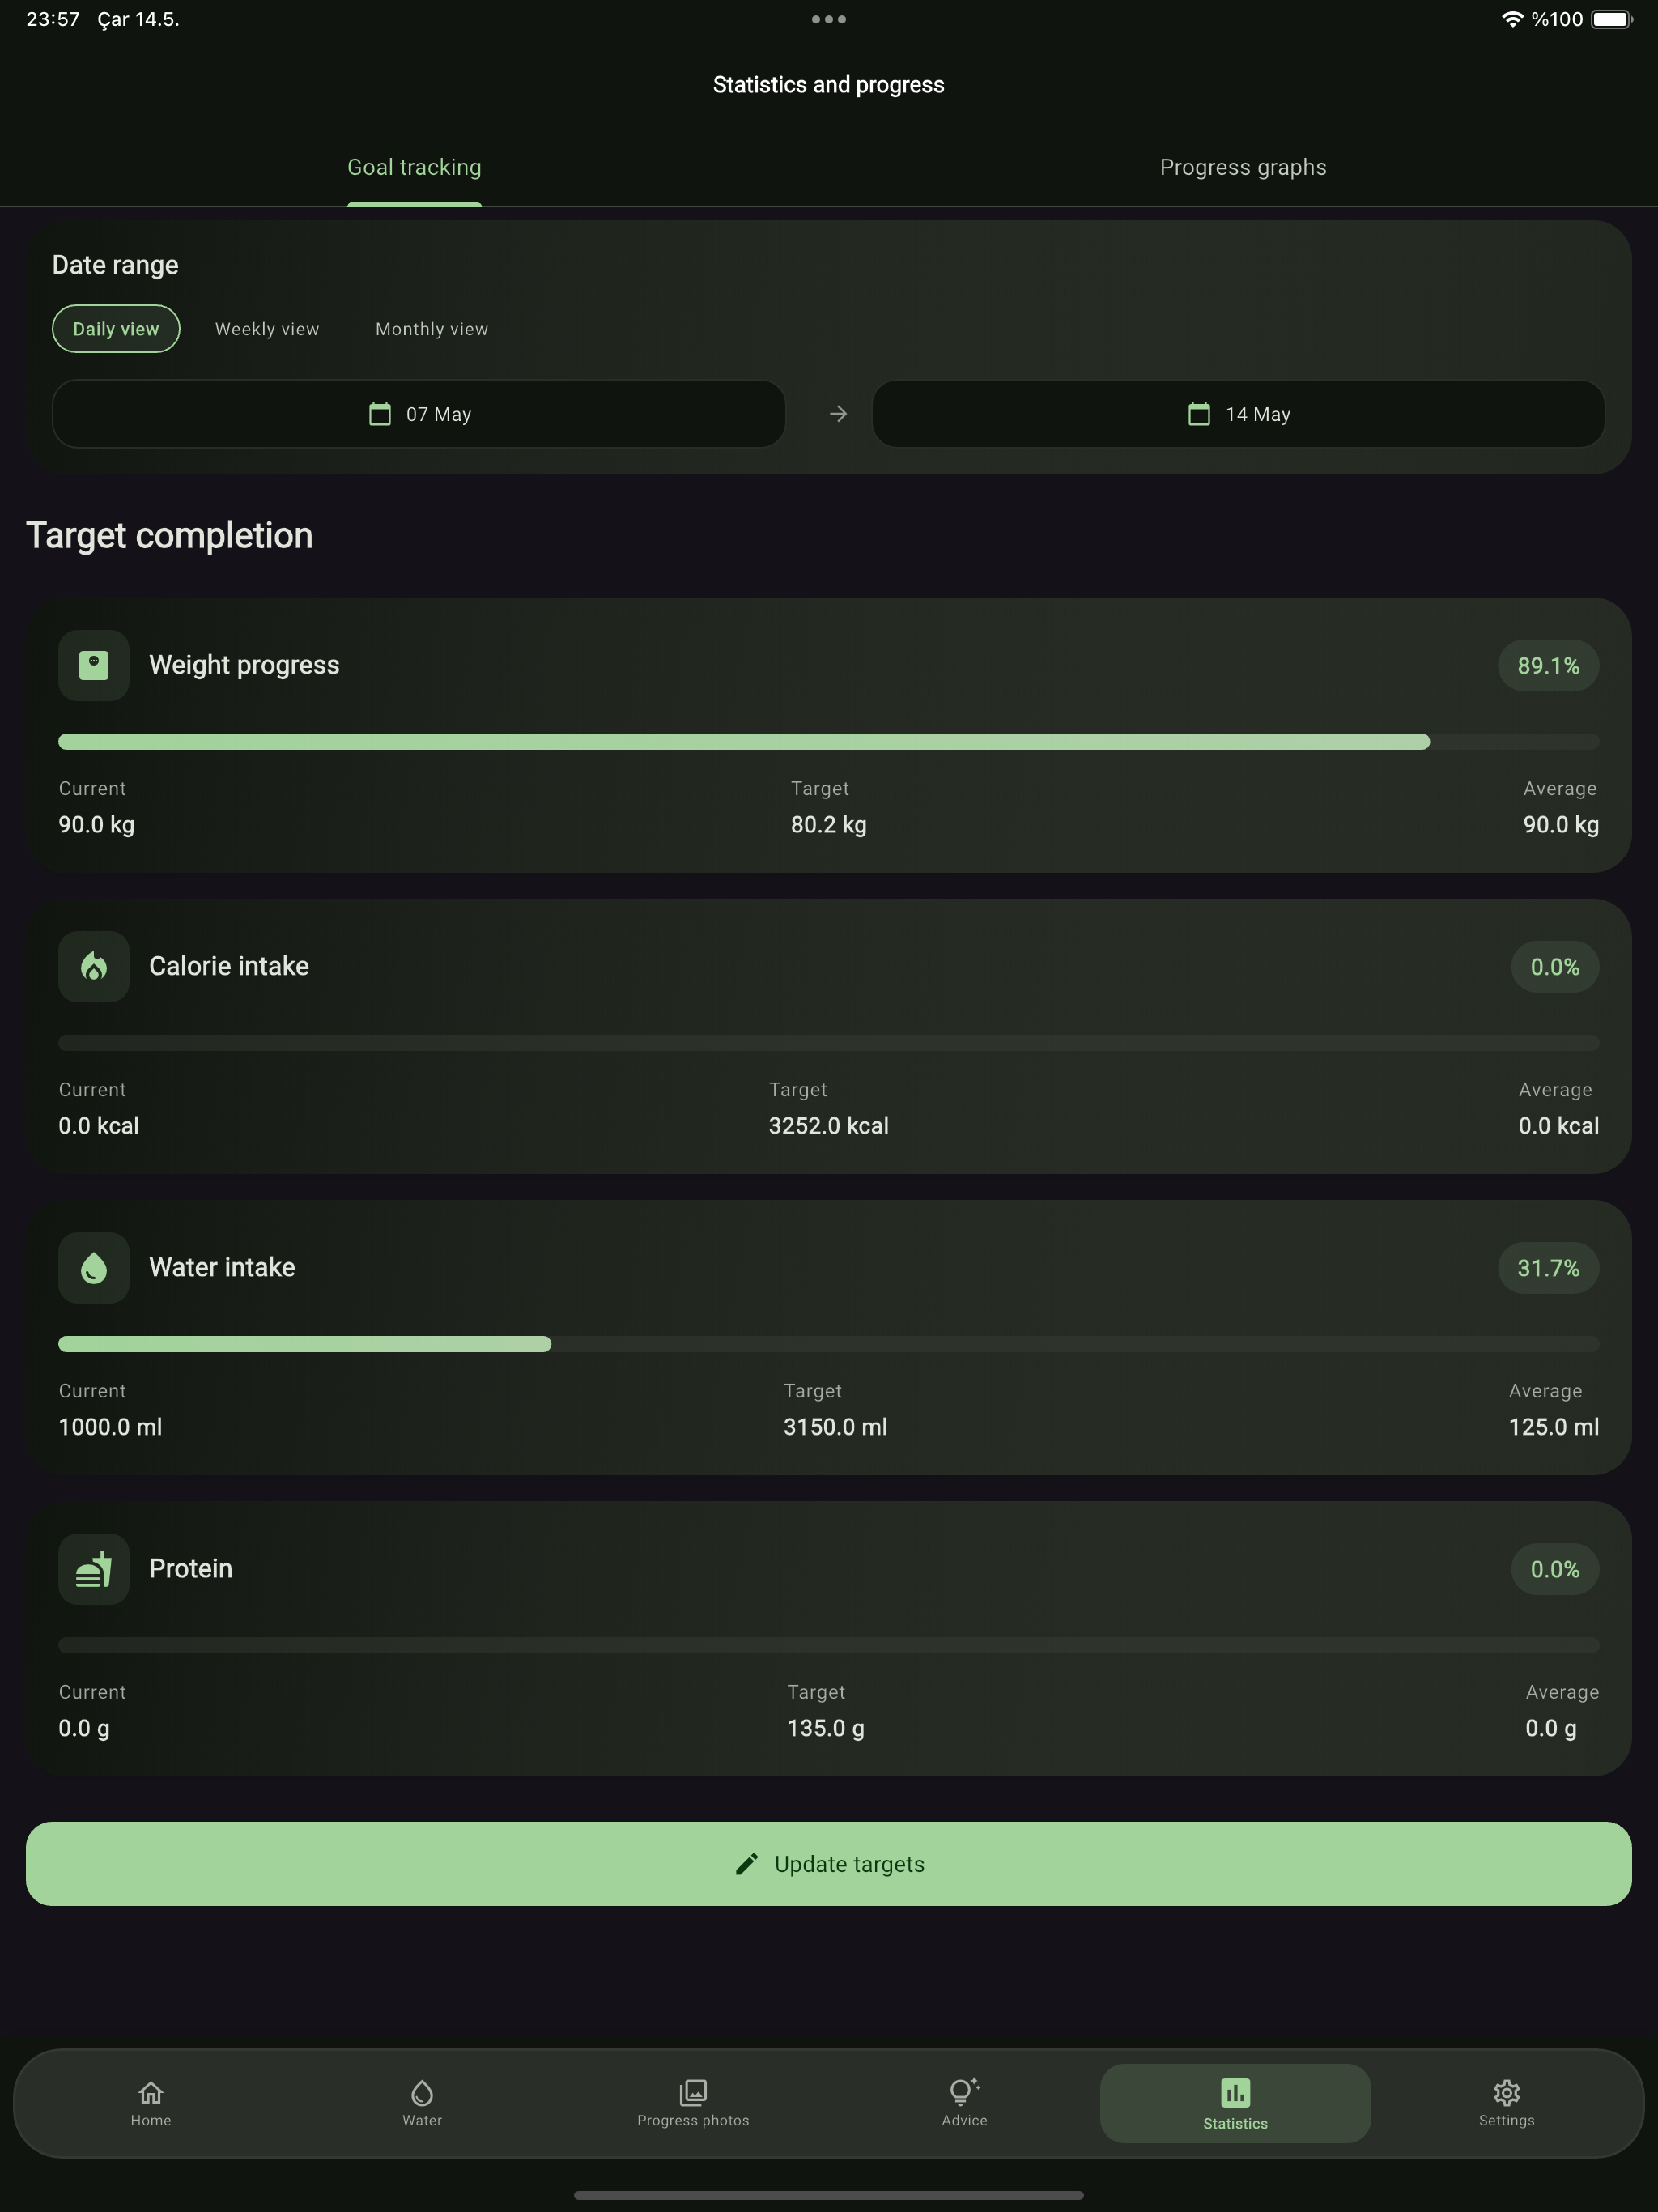Open the Water tab in bottom bar
This screenshot has height=2212, width=1658.
pos(422,2102)
